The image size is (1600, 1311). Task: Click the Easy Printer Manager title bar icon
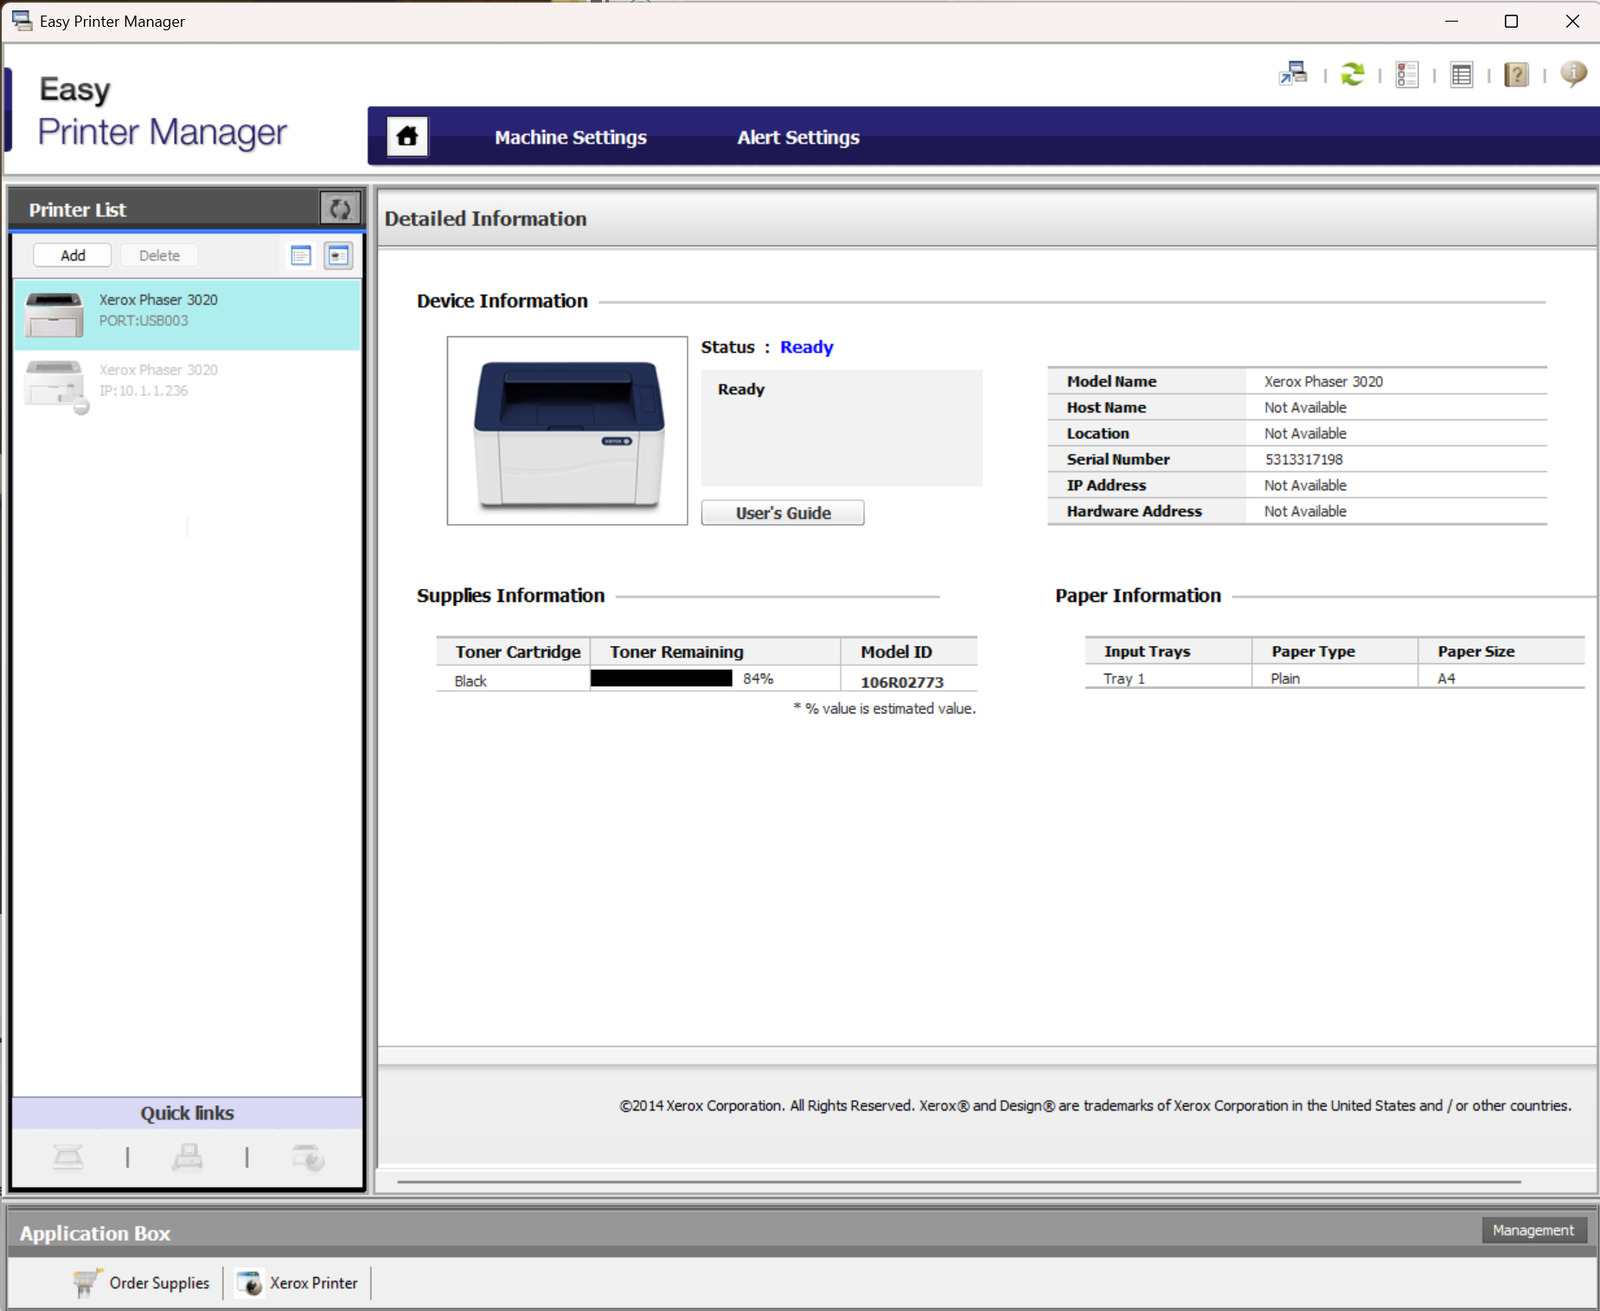[x=21, y=20]
